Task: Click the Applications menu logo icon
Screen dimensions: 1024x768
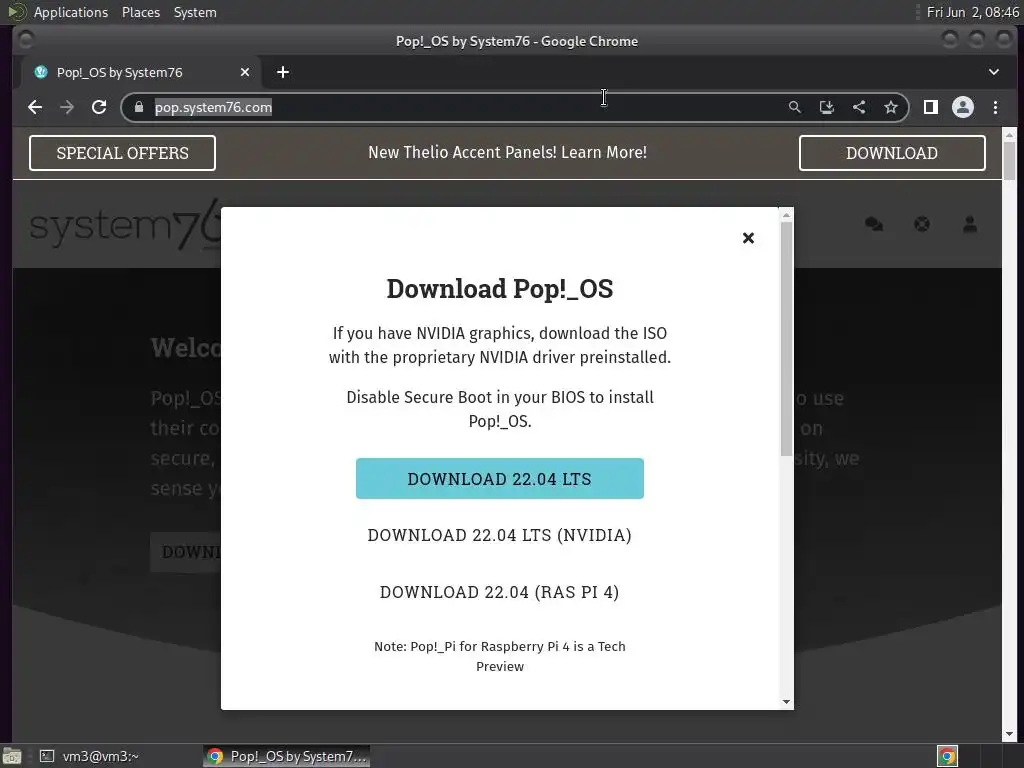Action: tap(17, 12)
